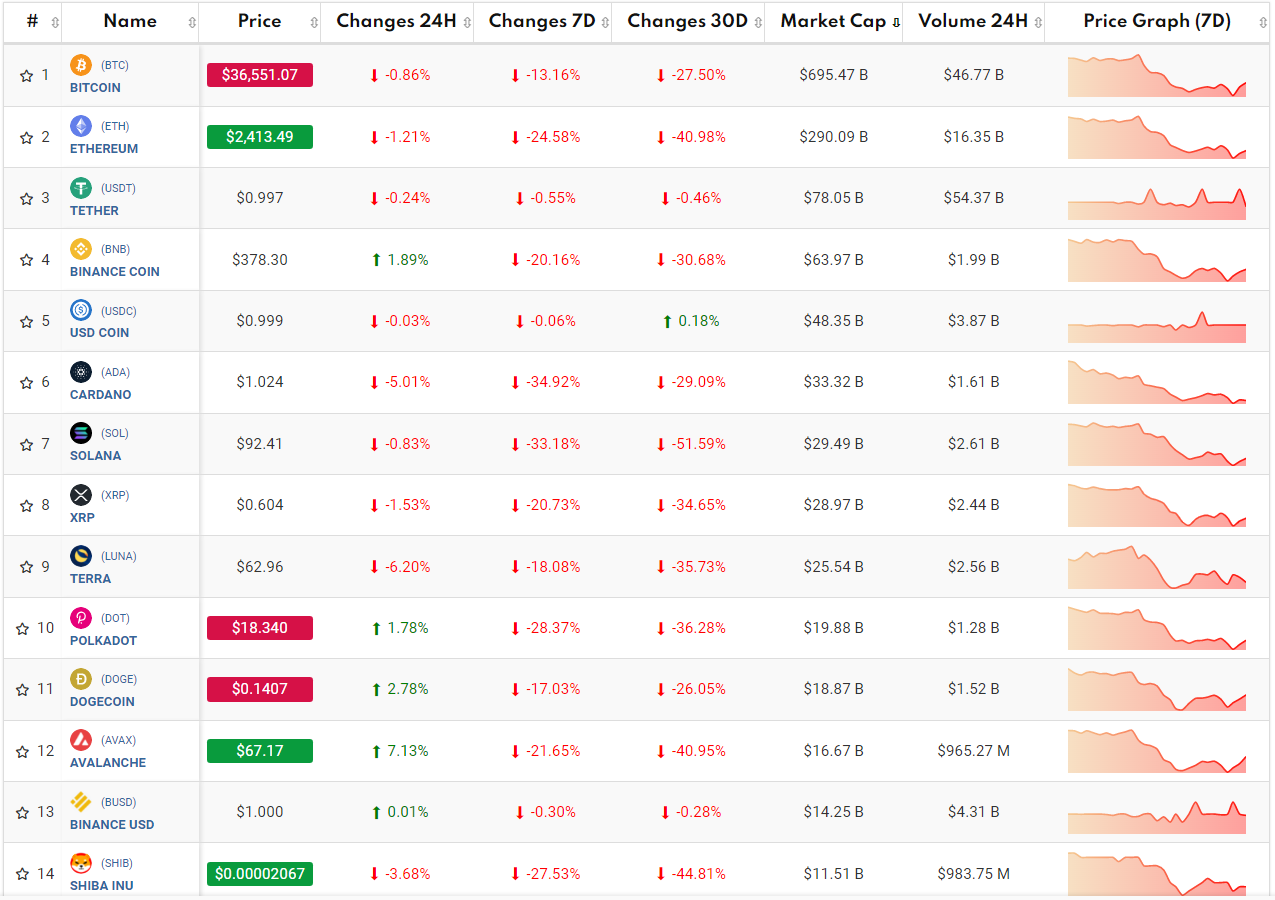The image size is (1275, 900).
Task: Click Solana 30D change -51.59%
Action: tap(690, 444)
